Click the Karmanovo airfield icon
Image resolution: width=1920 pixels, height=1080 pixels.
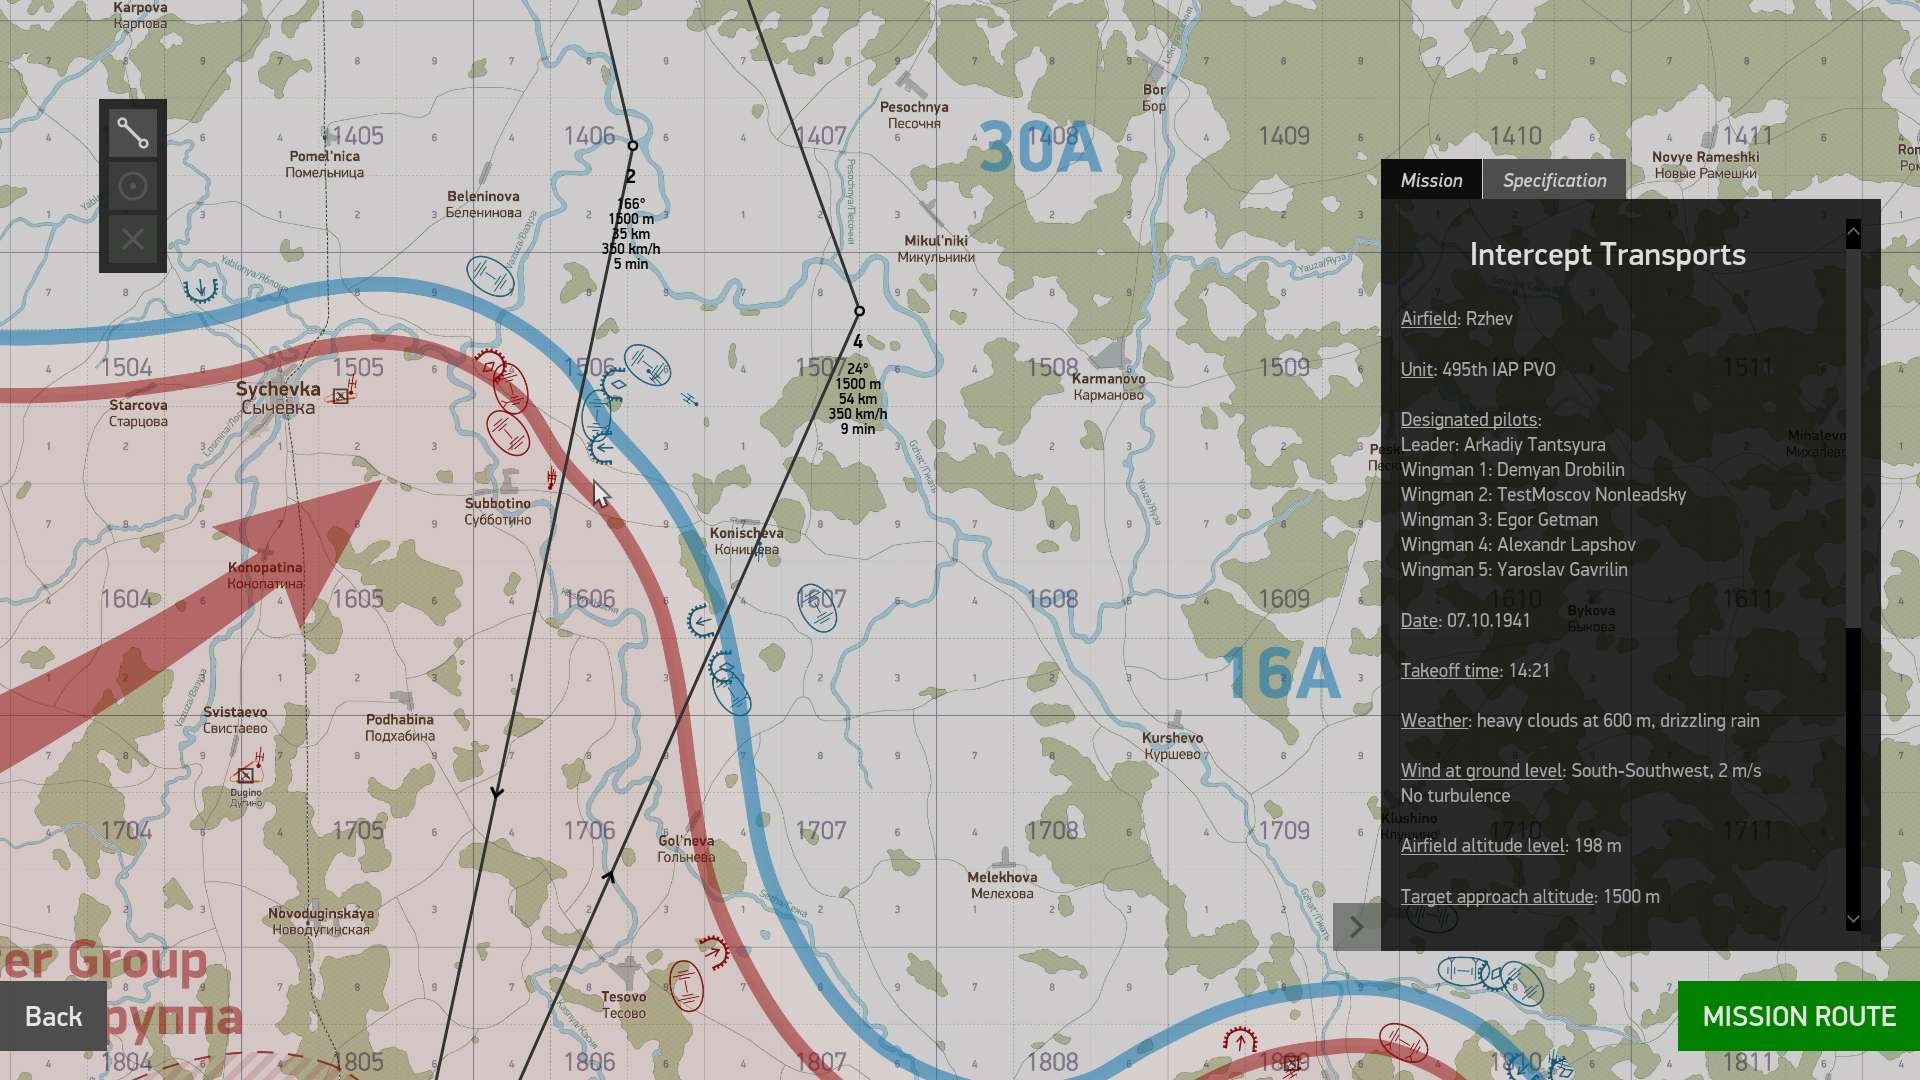tap(1109, 355)
